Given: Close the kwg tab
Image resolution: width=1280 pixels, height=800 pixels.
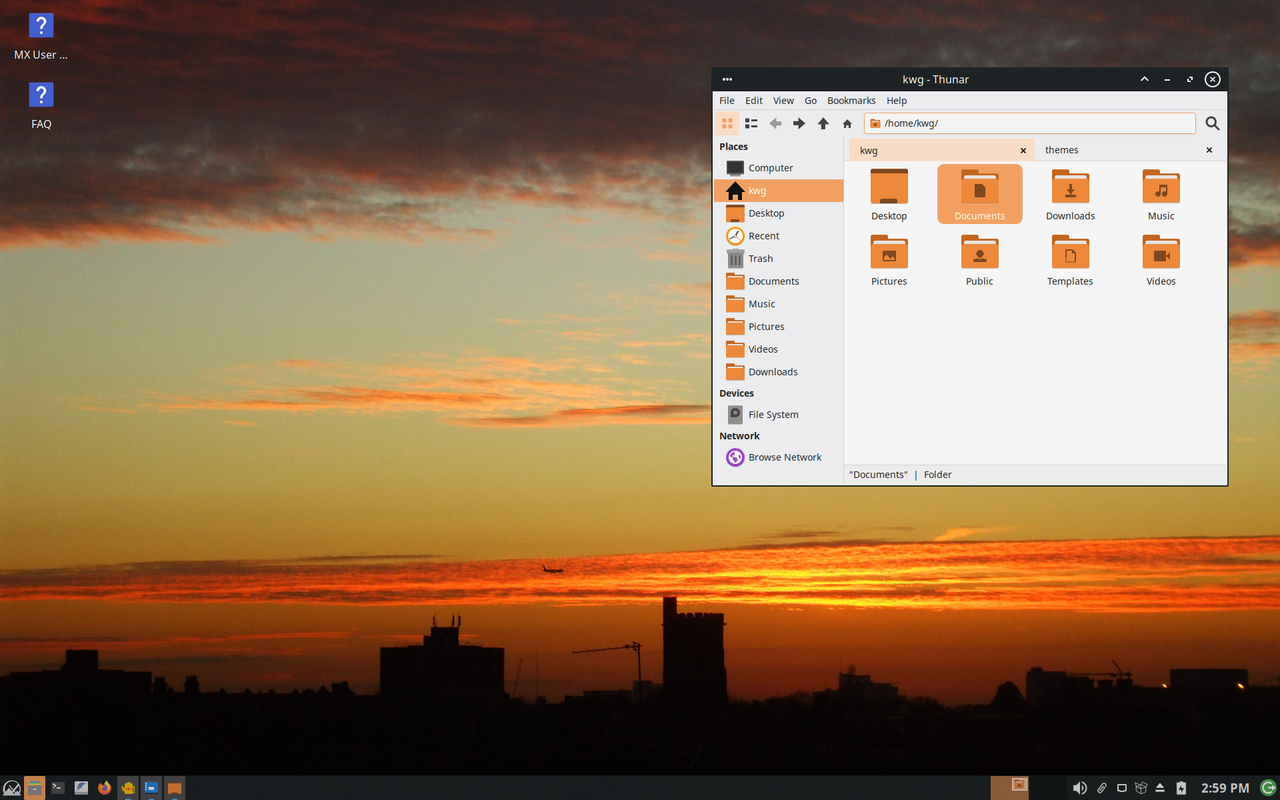Looking at the screenshot, I should point(1023,149).
